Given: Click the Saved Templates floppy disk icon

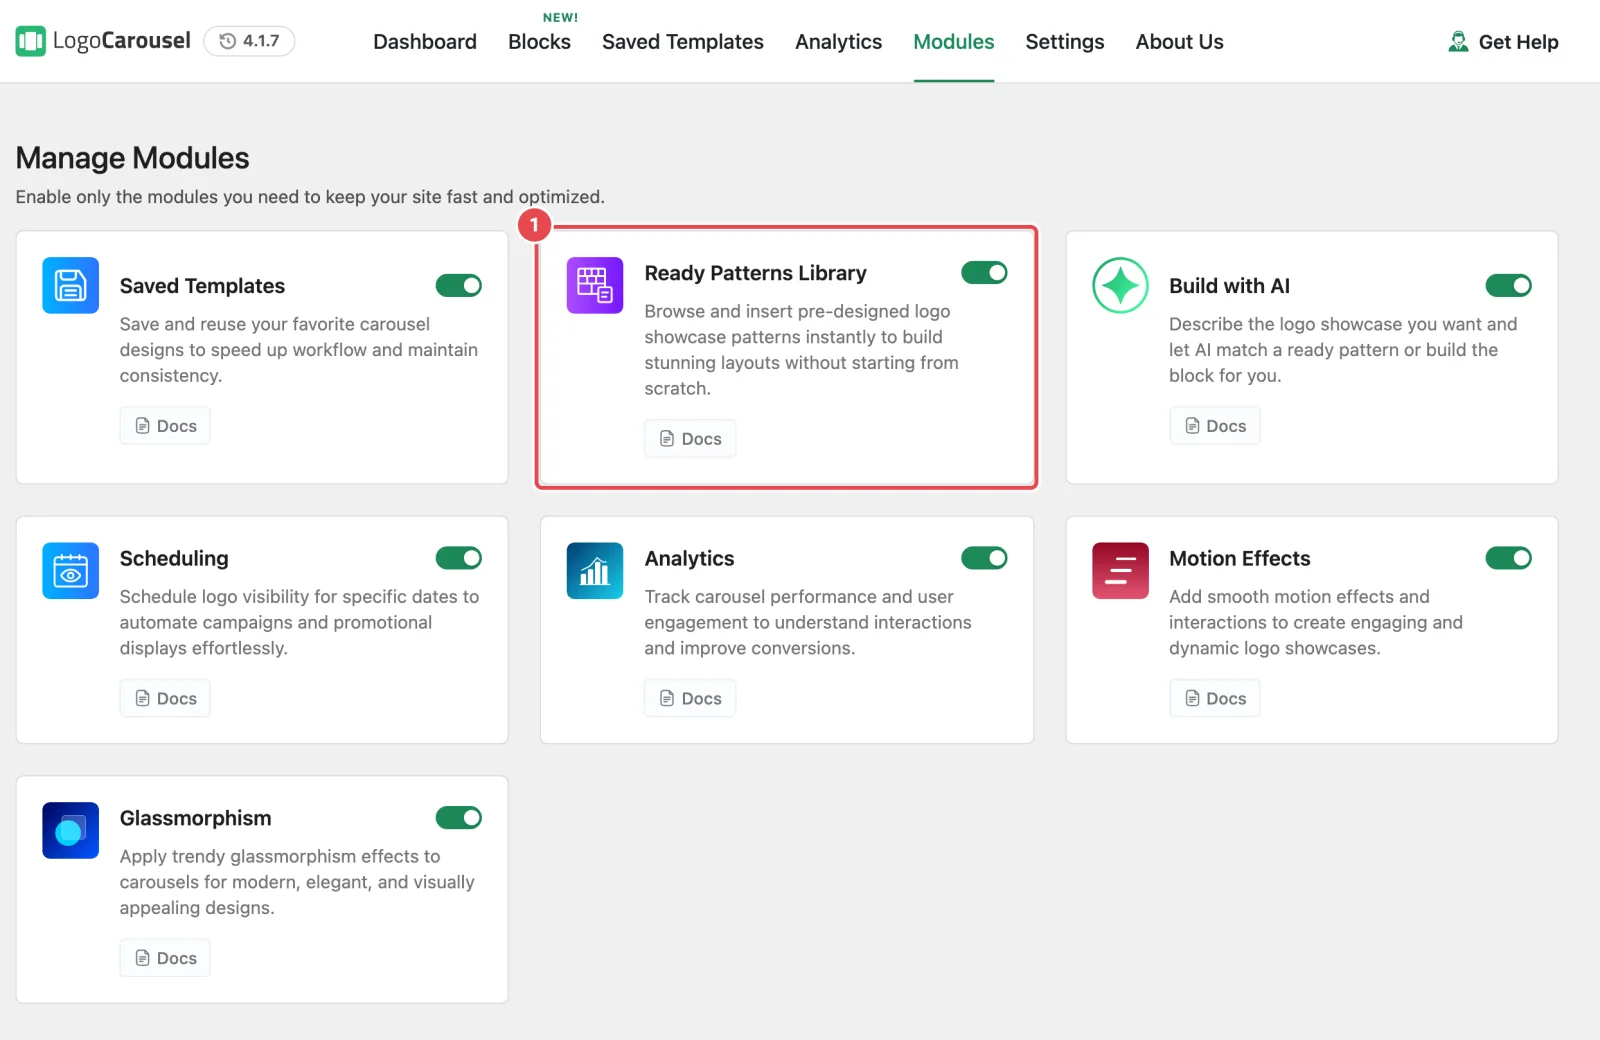Looking at the screenshot, I should pyautogui.click(x=70, y=285).
